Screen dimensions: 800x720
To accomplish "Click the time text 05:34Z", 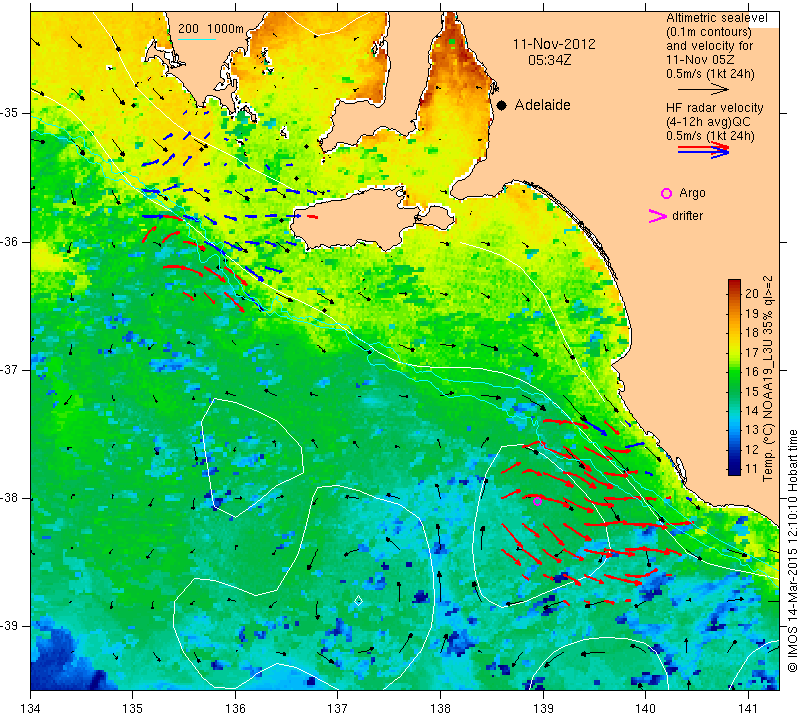I will [x=549, y=60].
